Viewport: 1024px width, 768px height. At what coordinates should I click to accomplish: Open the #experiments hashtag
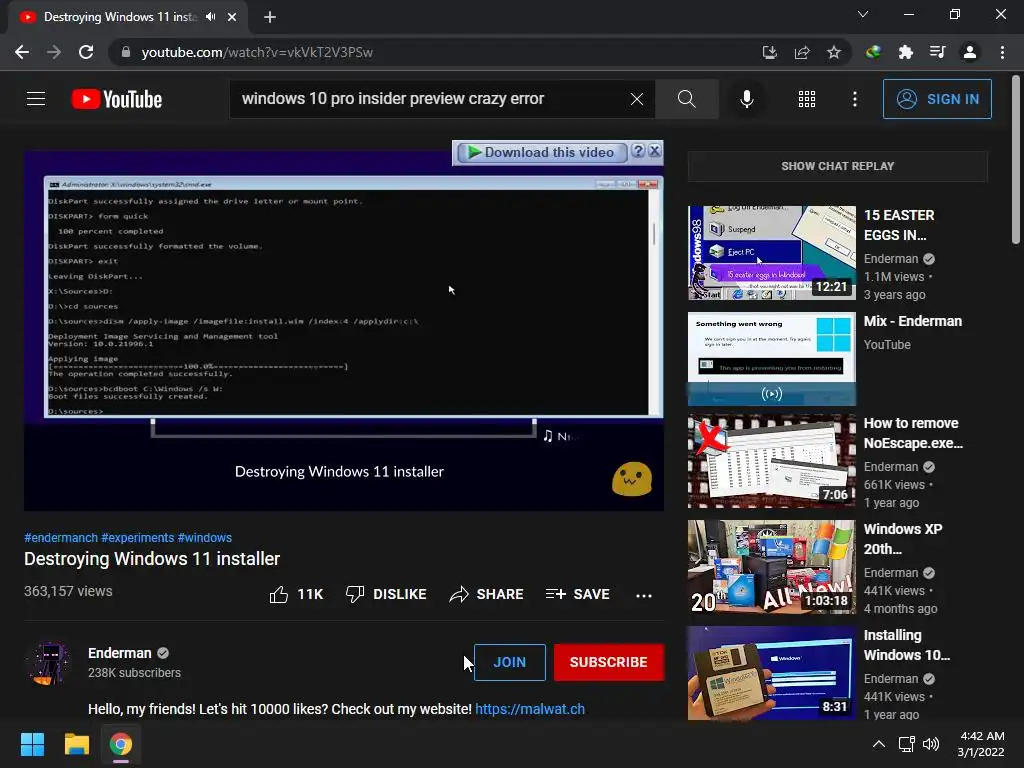(138, 537)
